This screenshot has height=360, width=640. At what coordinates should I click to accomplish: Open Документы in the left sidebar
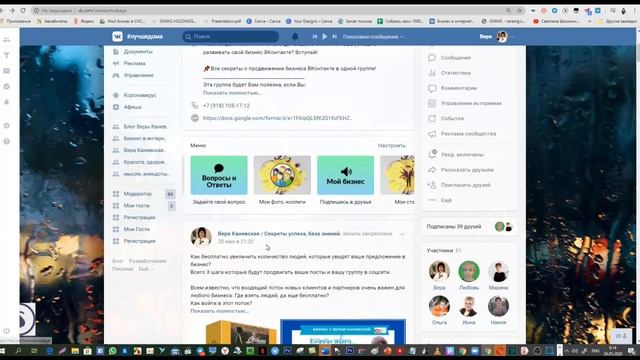coord(138,51)
